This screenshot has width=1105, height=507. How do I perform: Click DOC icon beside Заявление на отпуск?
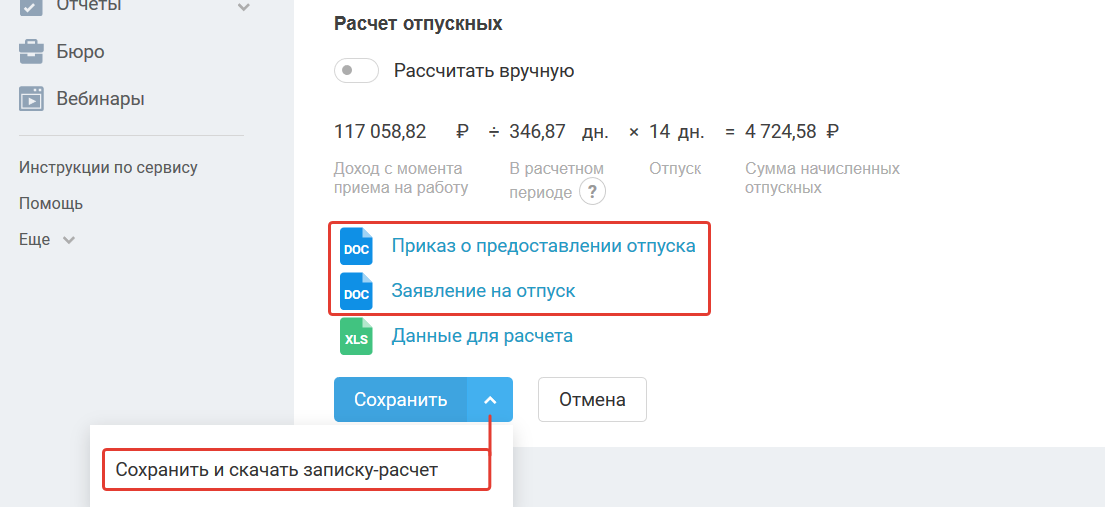356,291
